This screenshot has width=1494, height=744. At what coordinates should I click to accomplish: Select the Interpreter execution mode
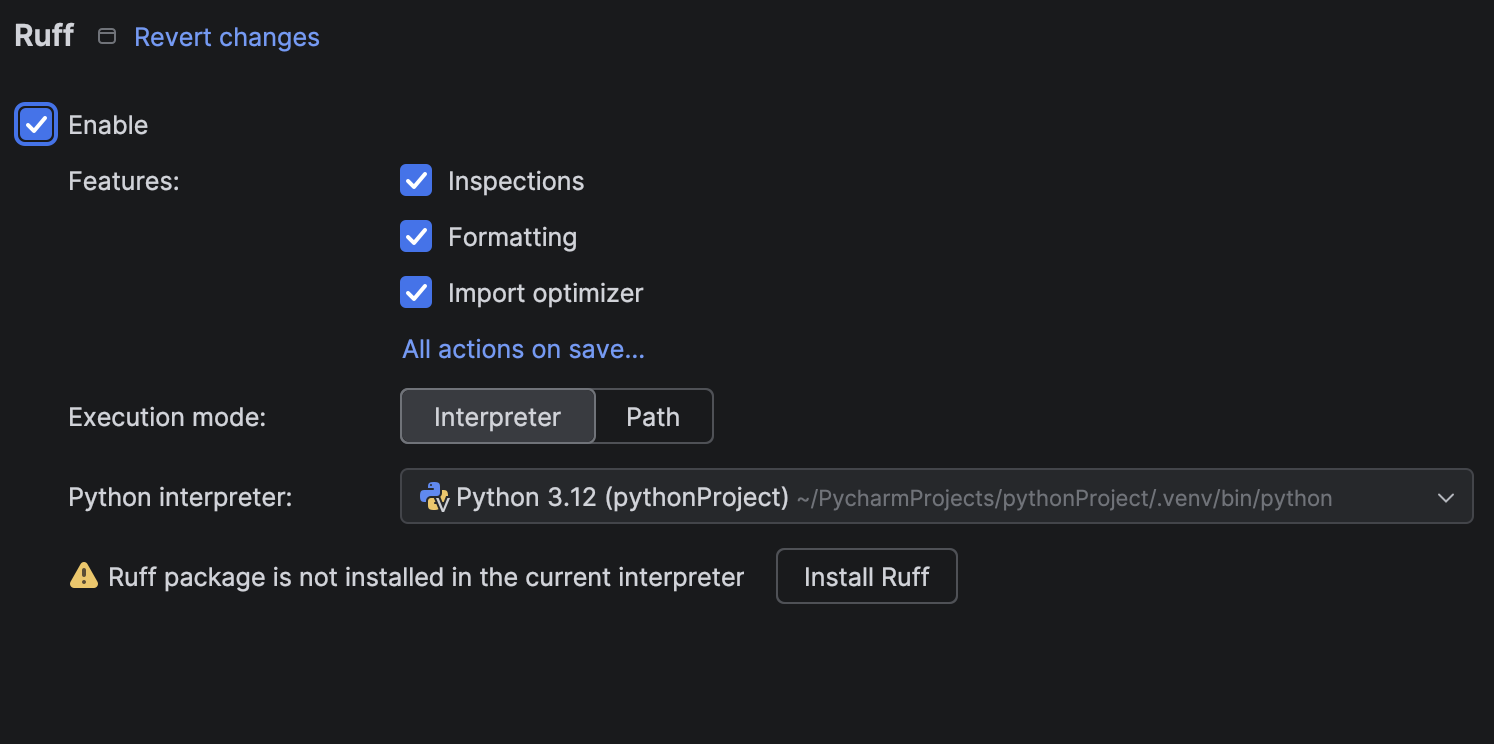click(x=497, y=416)
